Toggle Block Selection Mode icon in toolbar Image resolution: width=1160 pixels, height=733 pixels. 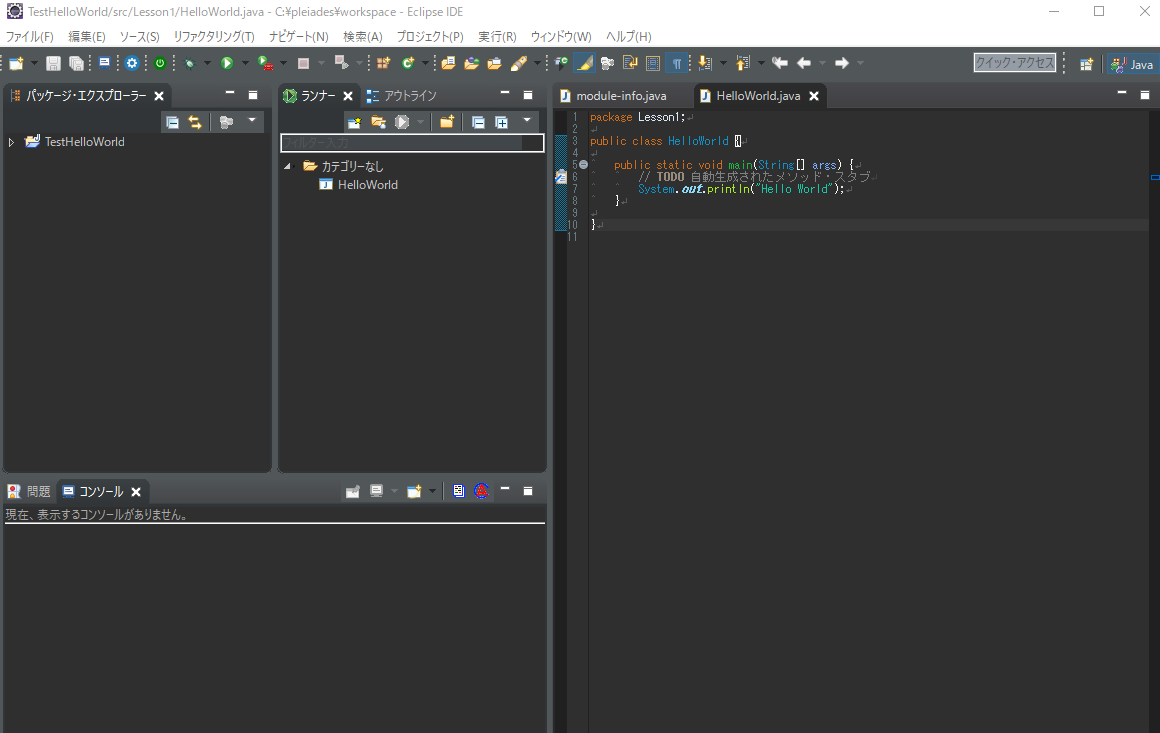[x=653, y=64]
